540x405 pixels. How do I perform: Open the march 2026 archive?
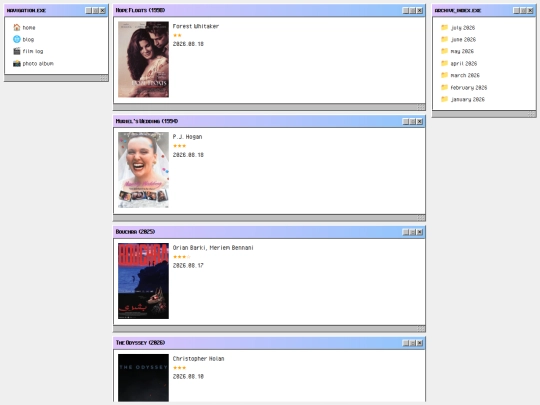(465, 75)
